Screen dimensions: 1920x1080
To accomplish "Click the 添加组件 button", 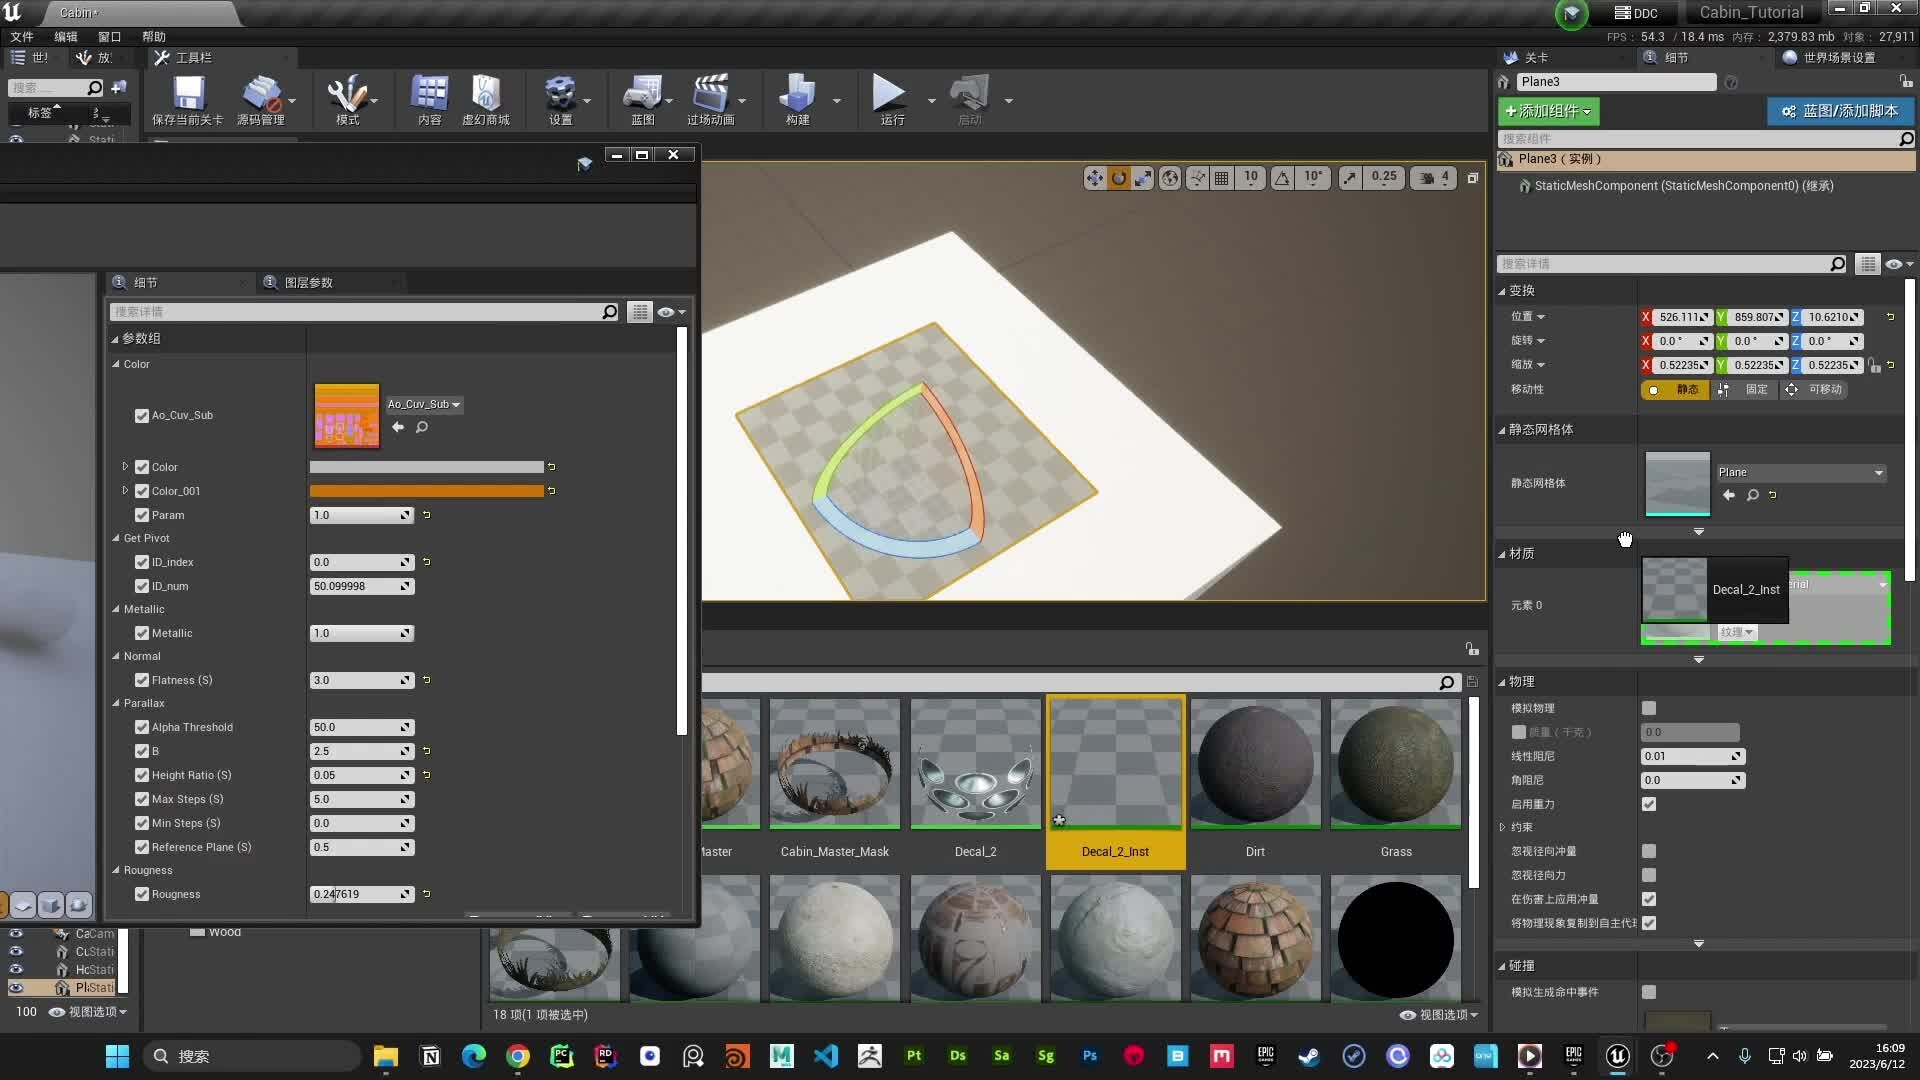I will (x=1548, y=111).
